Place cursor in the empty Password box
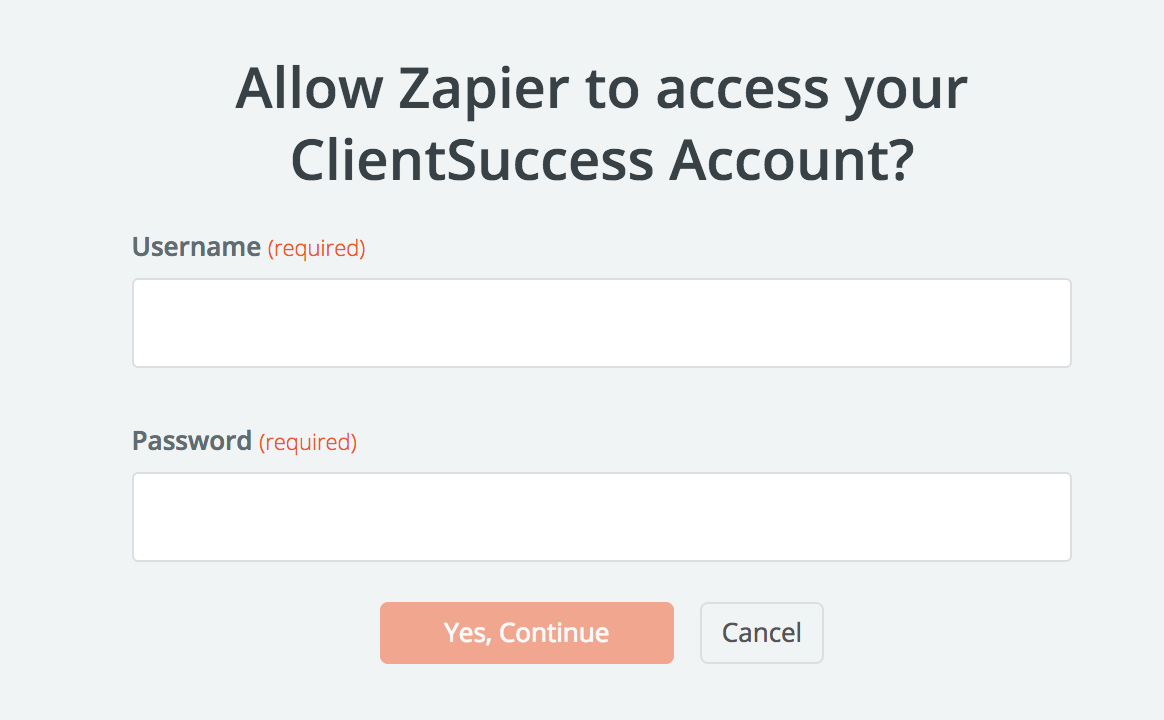 click(601, 517)
